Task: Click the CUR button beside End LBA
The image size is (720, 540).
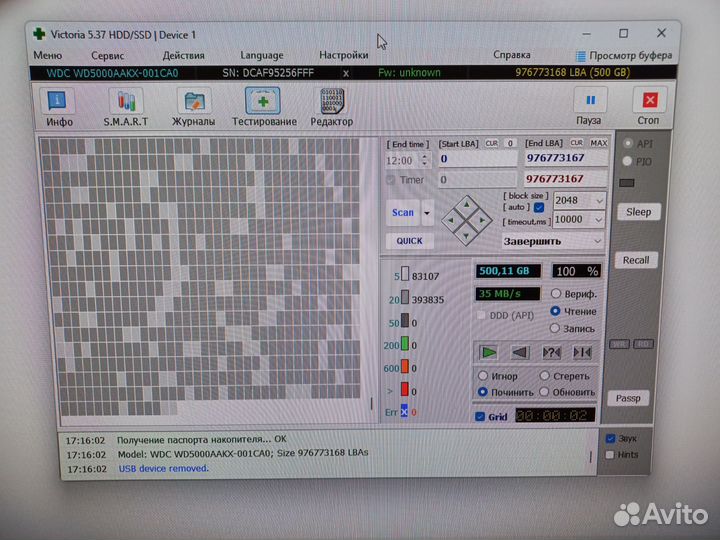Action: (x=576, y=143)
